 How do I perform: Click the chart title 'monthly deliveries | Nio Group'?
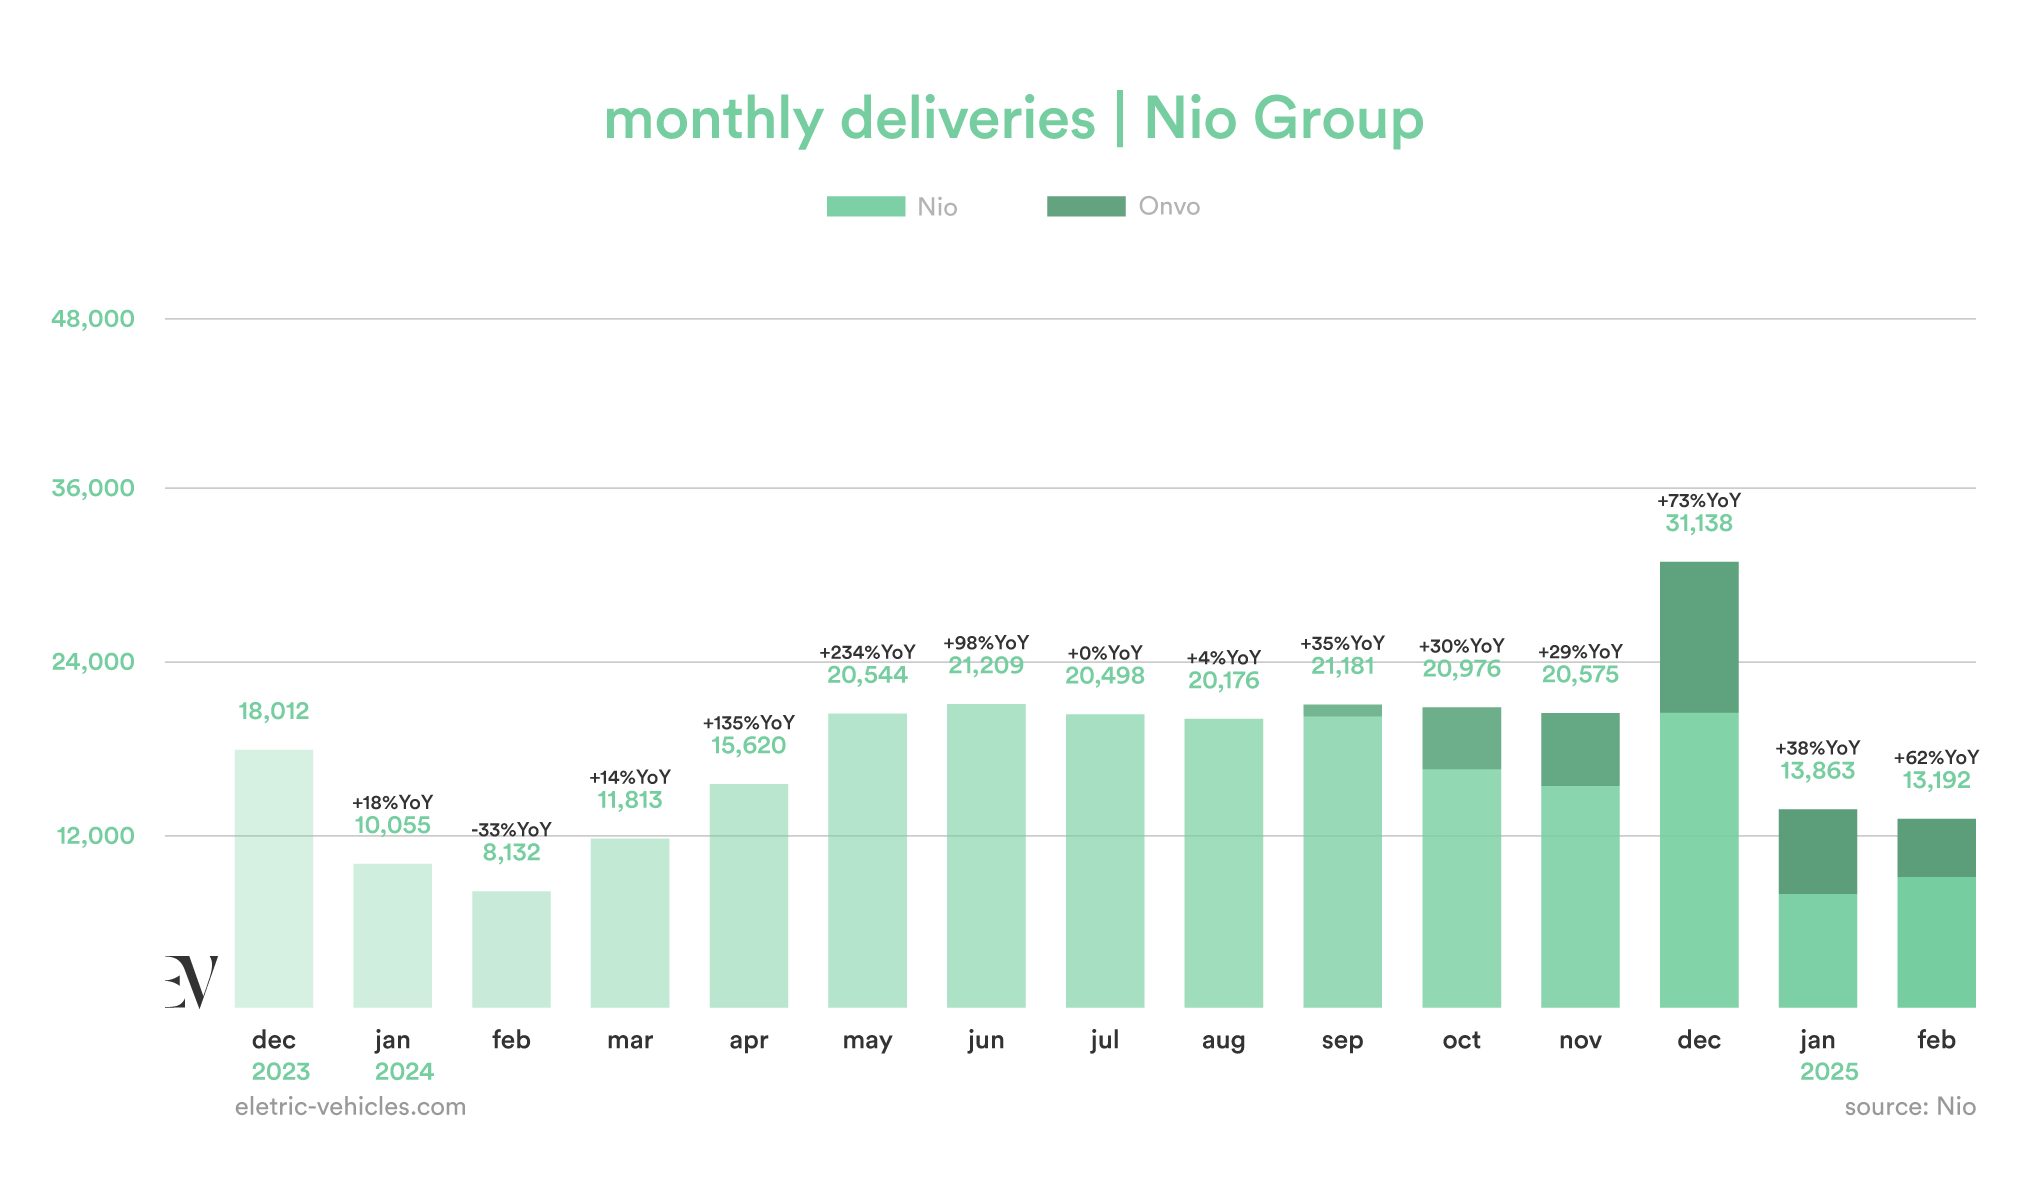(1014, 119)
